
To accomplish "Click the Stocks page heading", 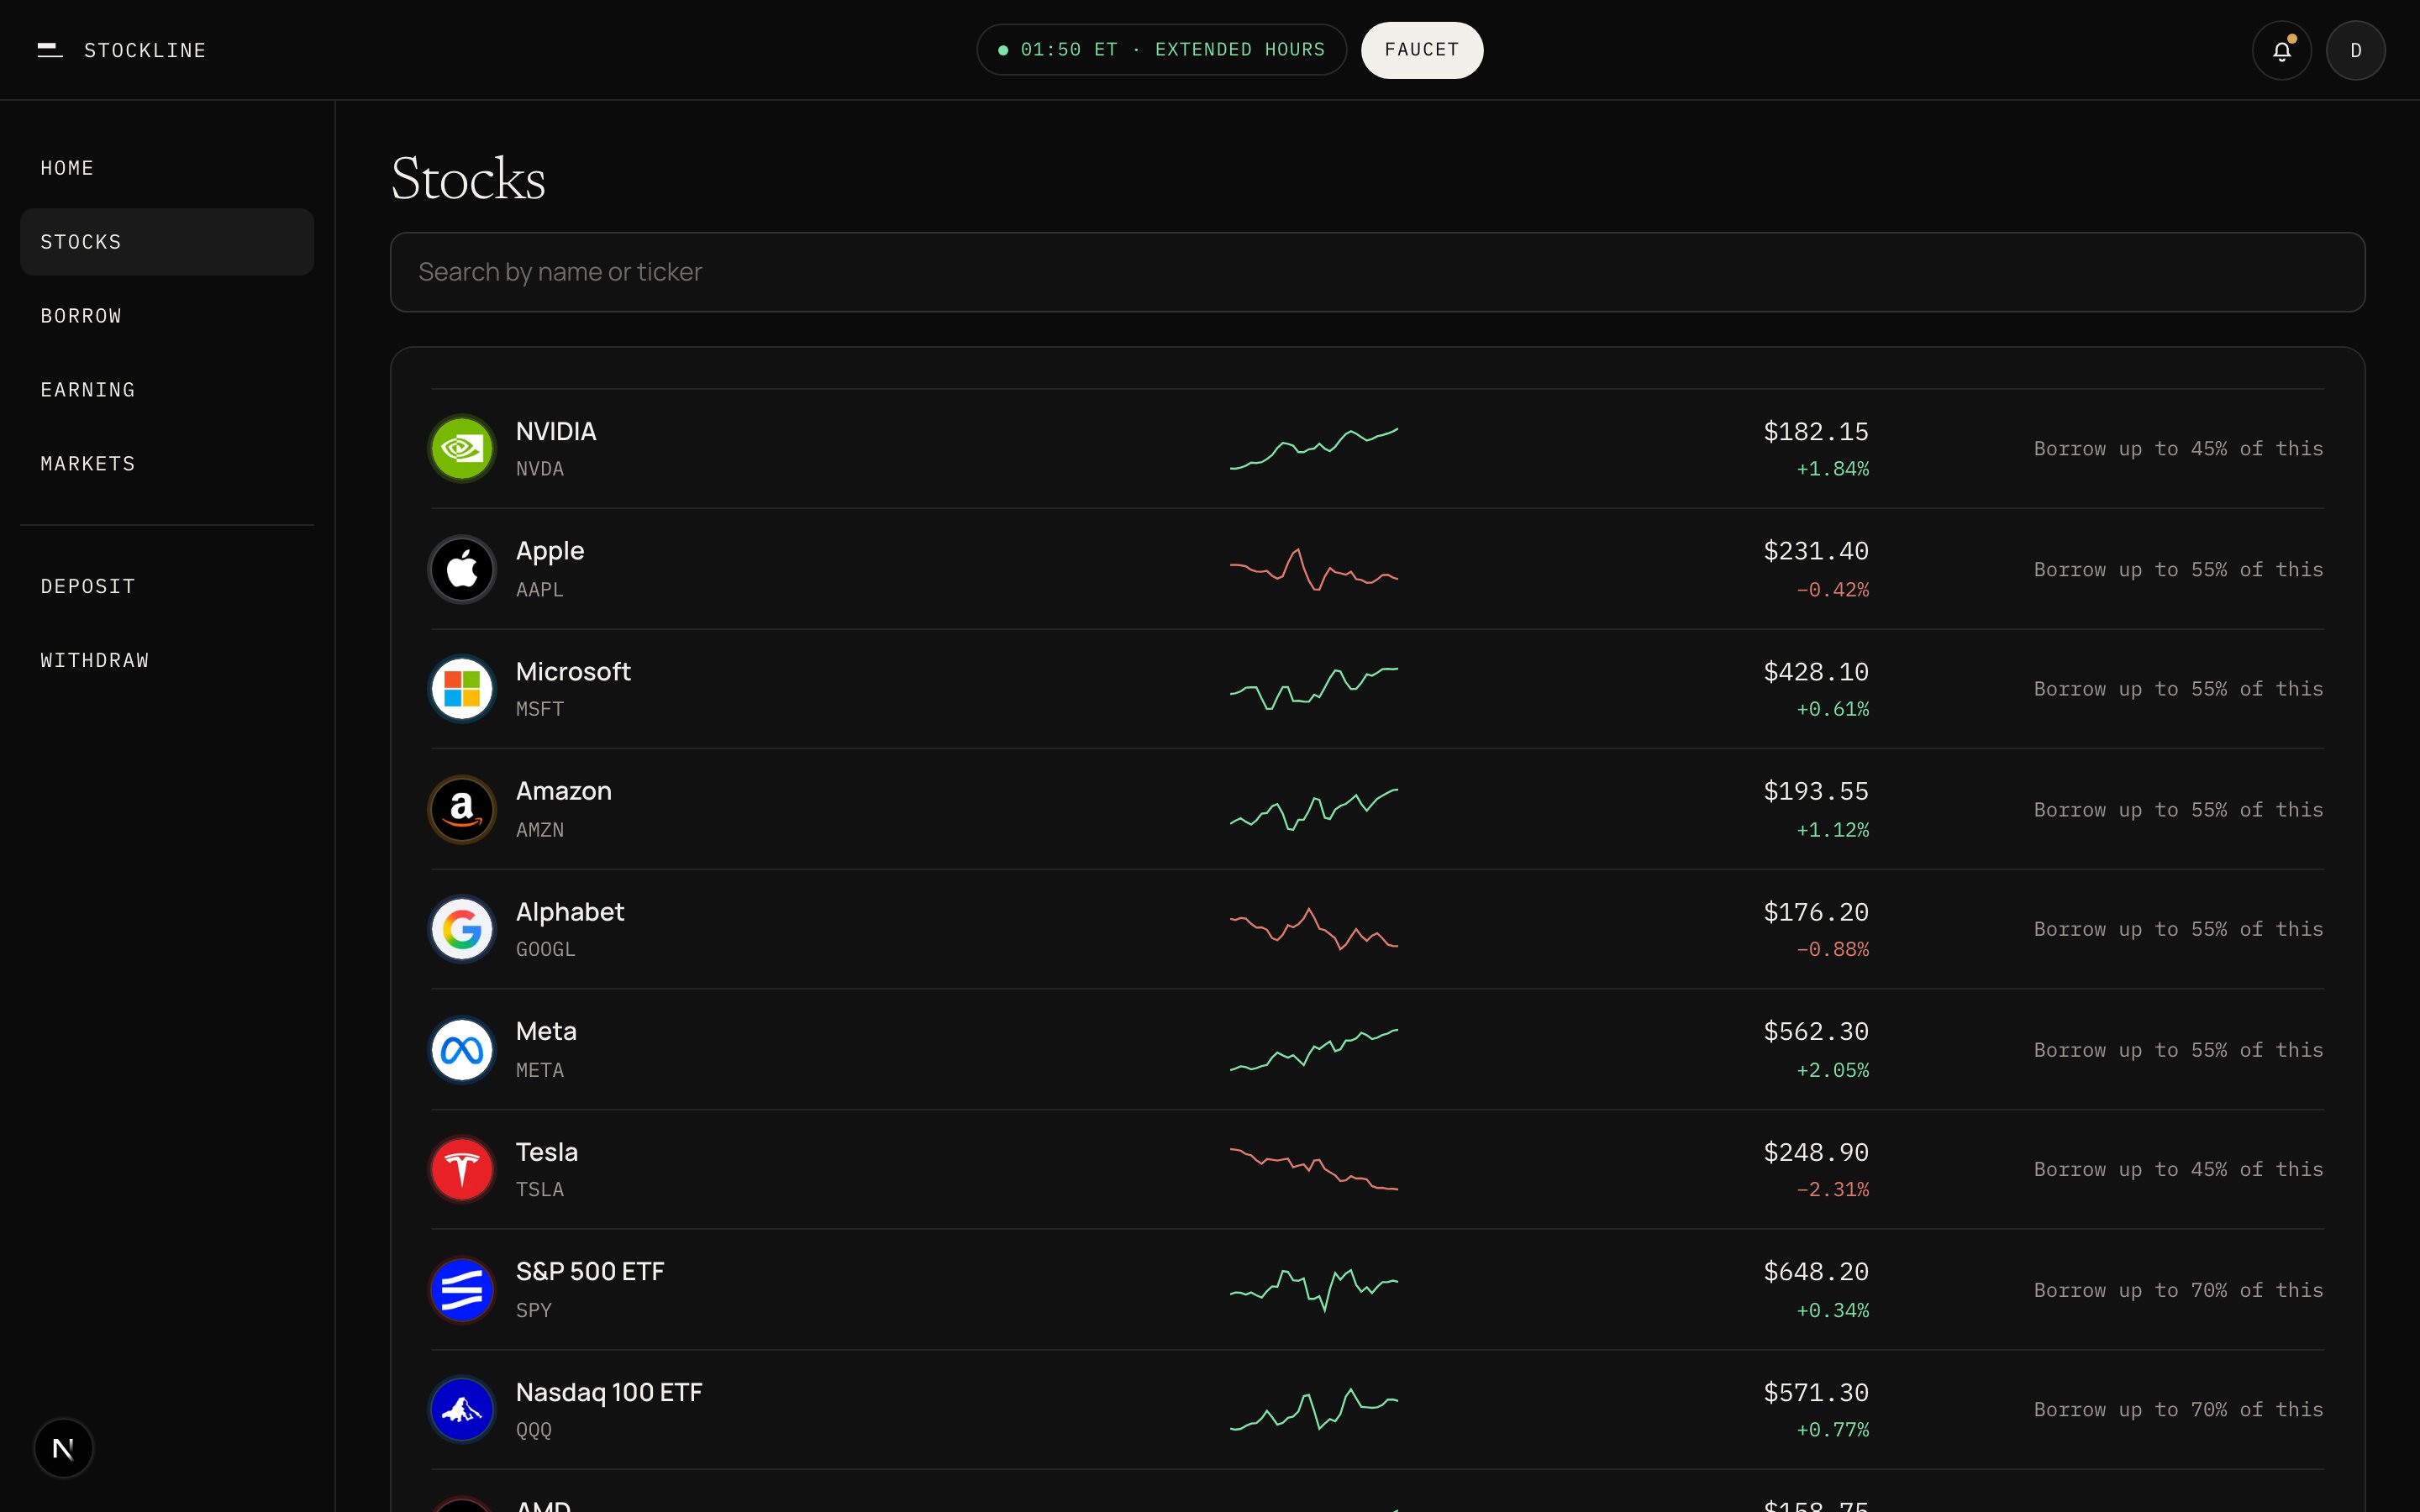I will (468, 179).
